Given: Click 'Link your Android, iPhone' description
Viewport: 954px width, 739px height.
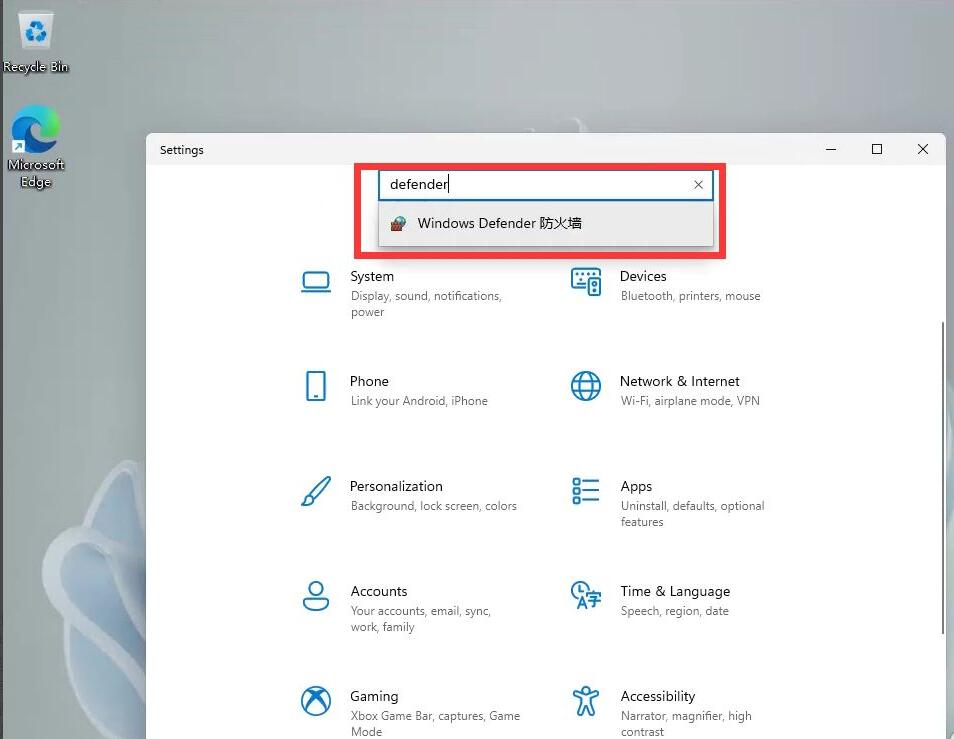Looking at the screenshot, I should [419, 401].
